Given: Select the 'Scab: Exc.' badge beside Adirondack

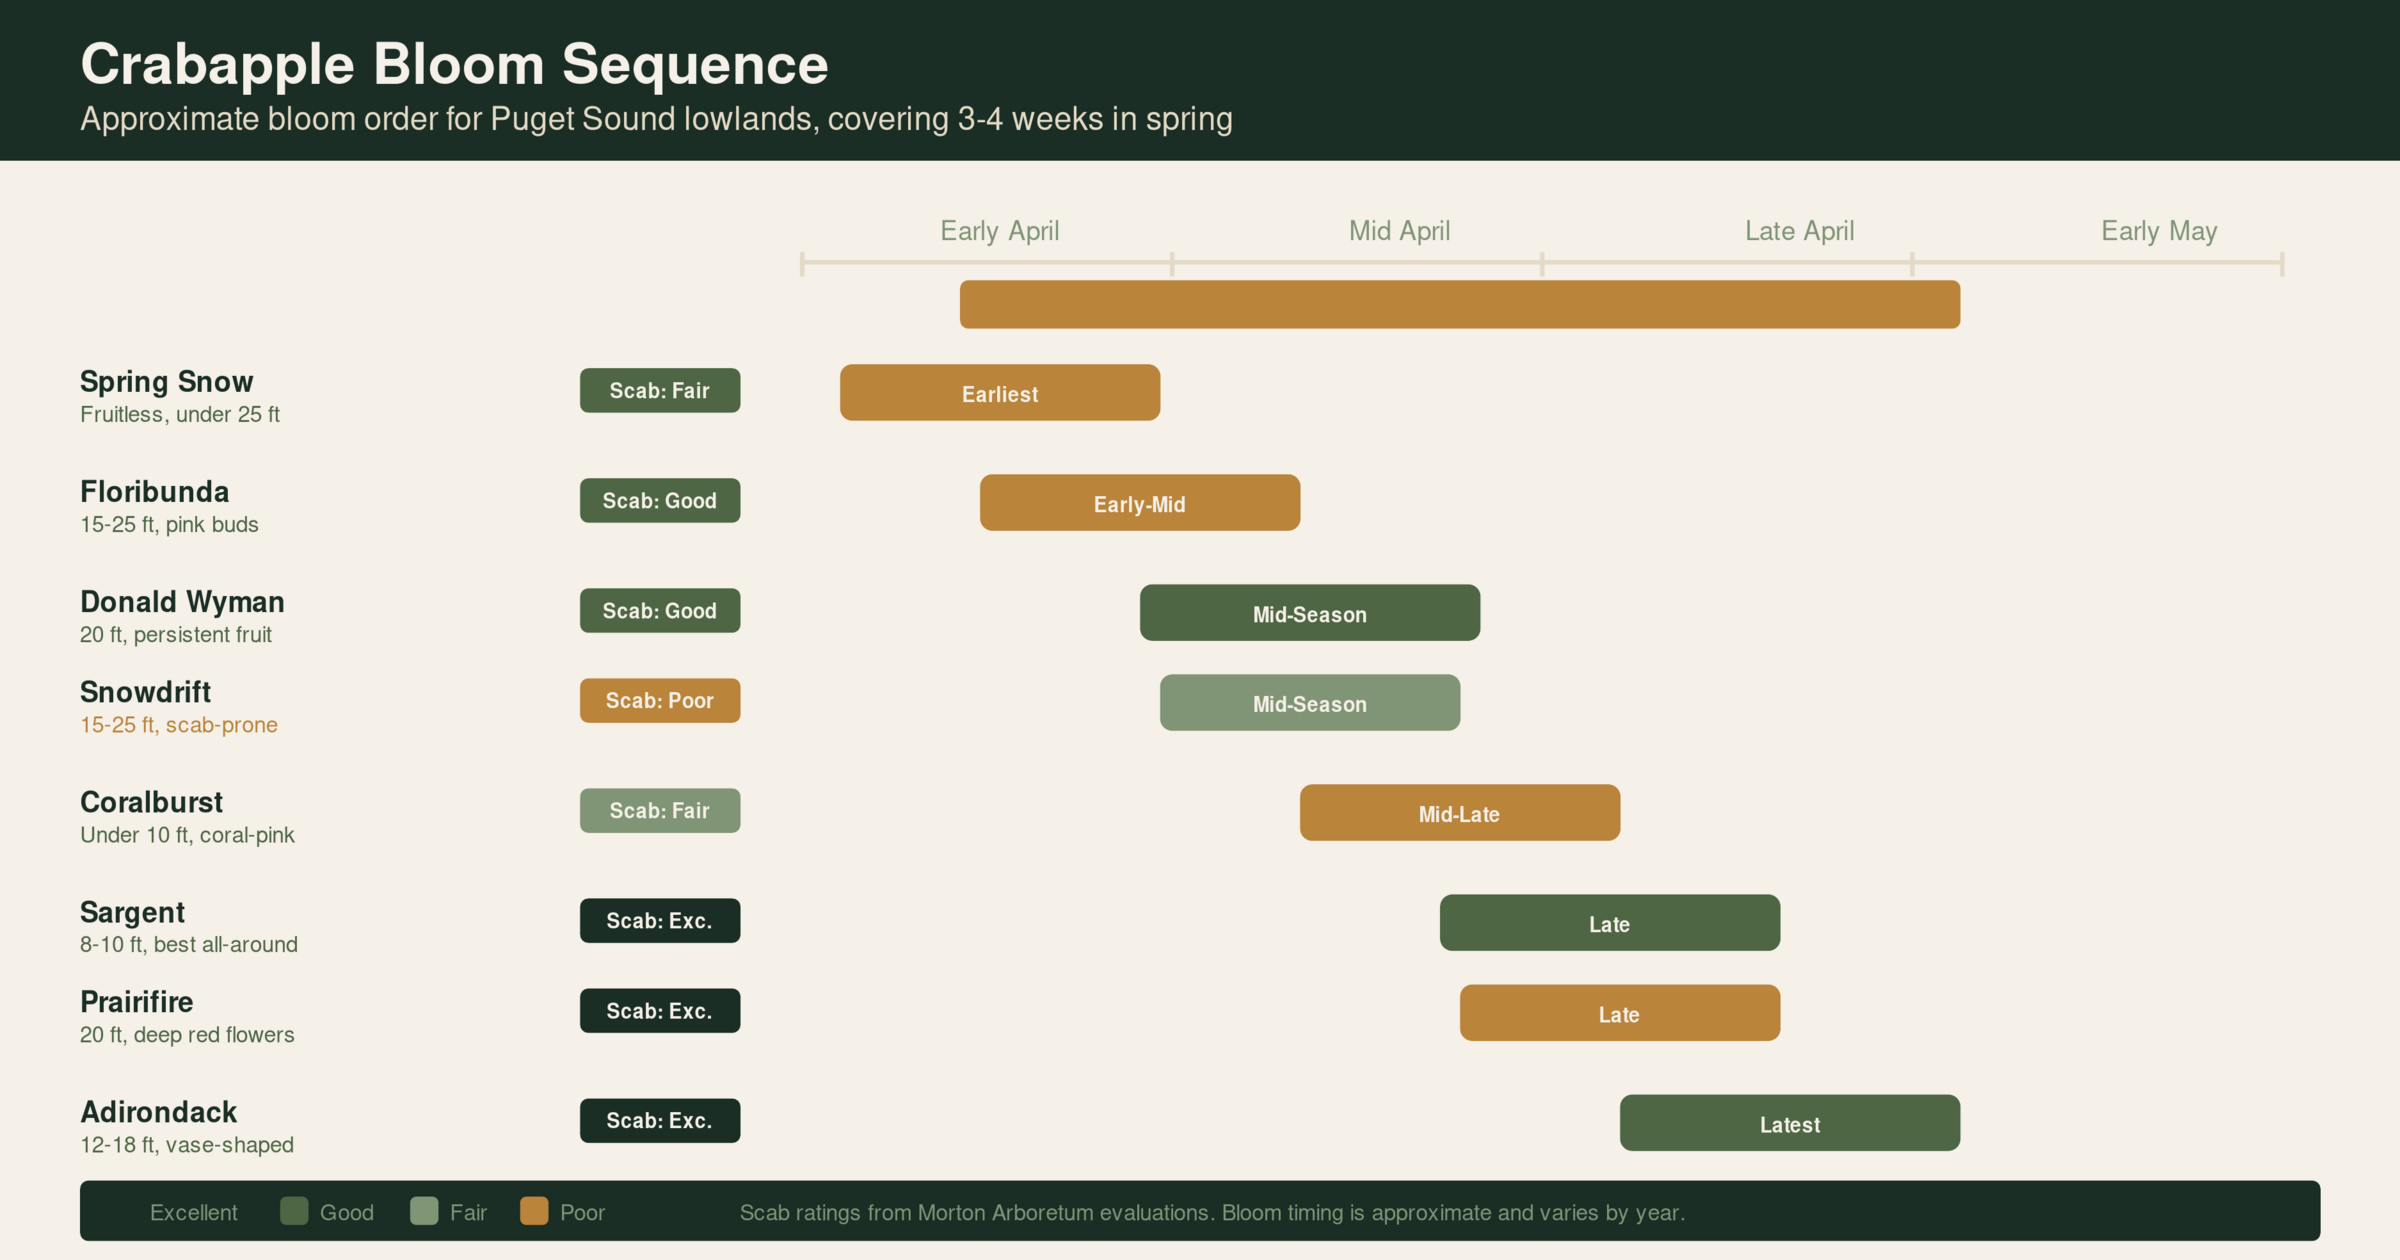Looking at the screenshot, I should [x=659, y=1120].
